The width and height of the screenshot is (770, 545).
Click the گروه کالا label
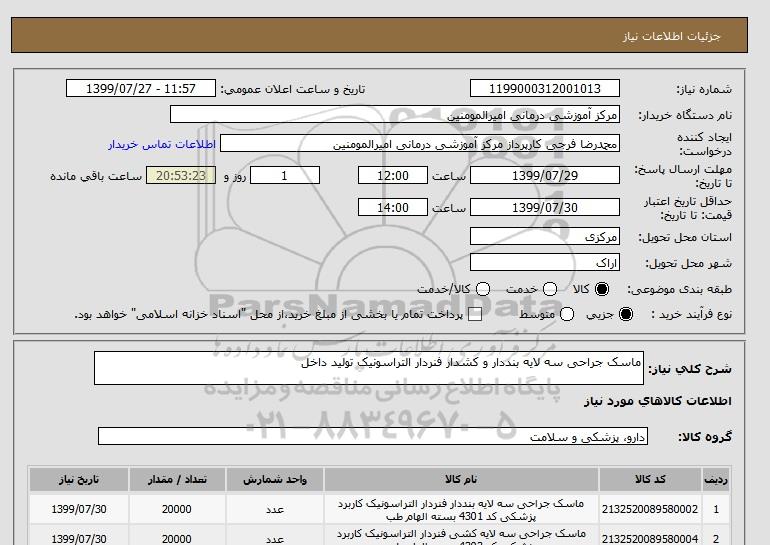[x=705, y=436]
